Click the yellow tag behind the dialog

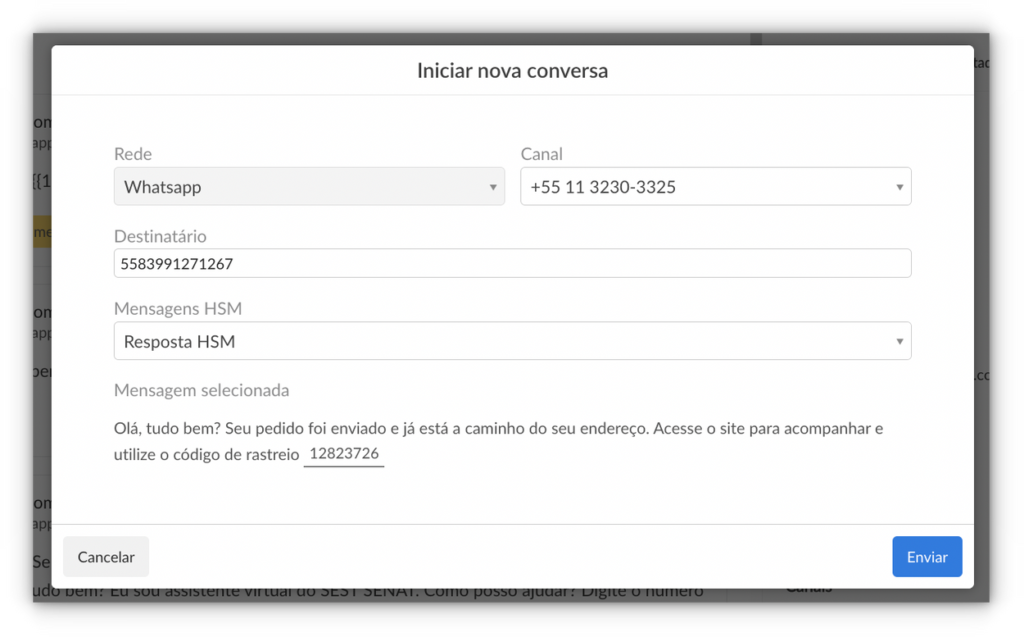click(42, 231)
